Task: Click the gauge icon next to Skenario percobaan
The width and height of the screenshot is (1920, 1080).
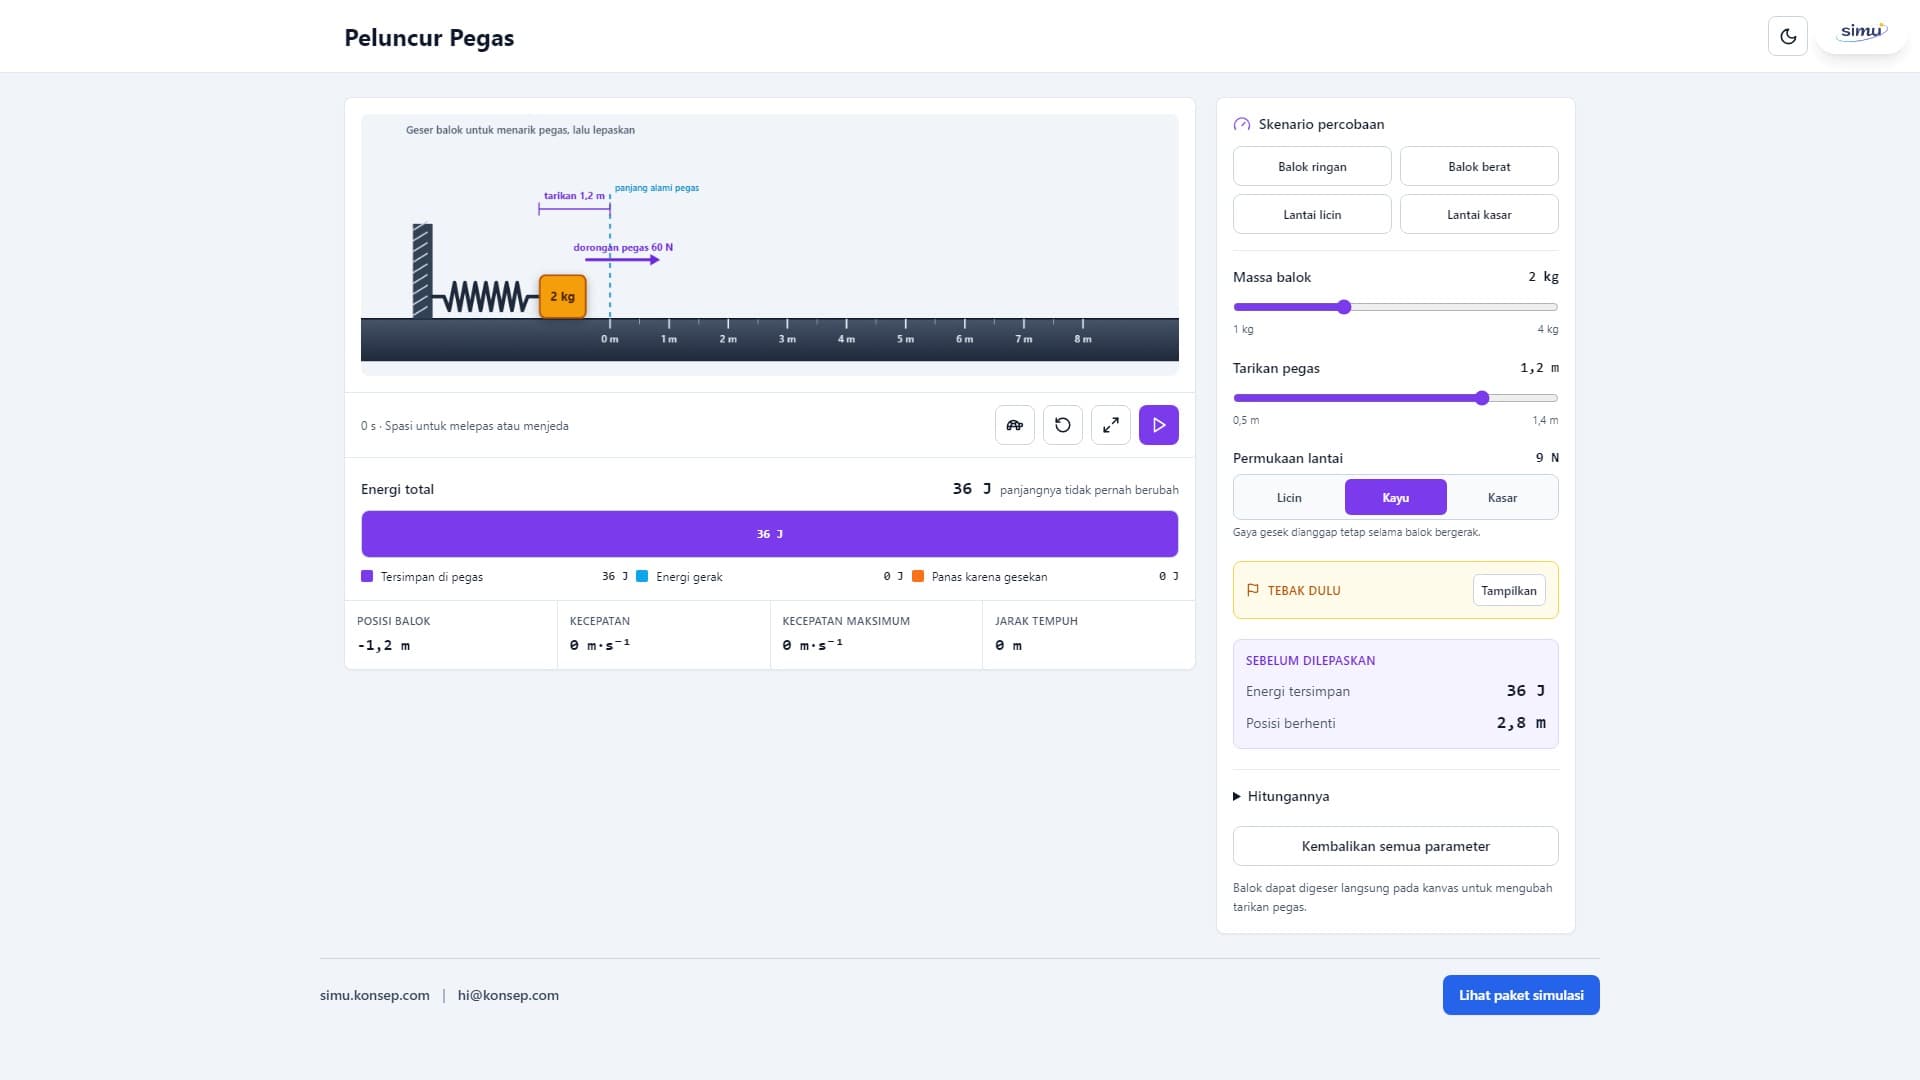Action: (1242, 124)
